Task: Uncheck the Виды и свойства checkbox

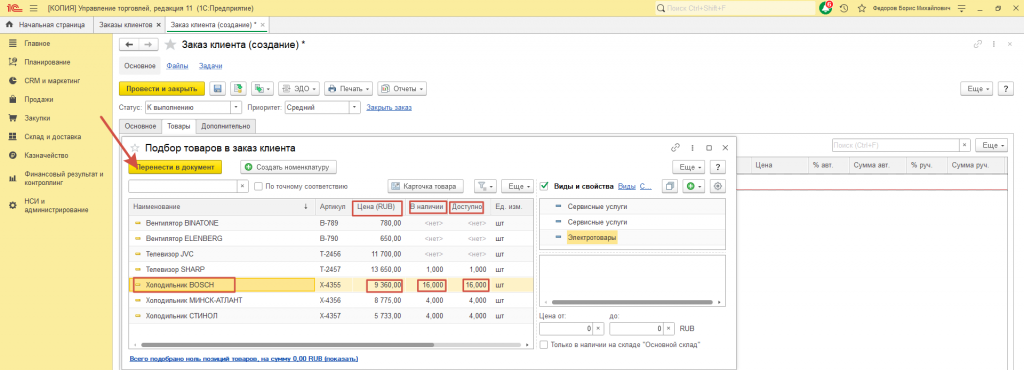Action: pyautogui.click(x=545, y=186)
